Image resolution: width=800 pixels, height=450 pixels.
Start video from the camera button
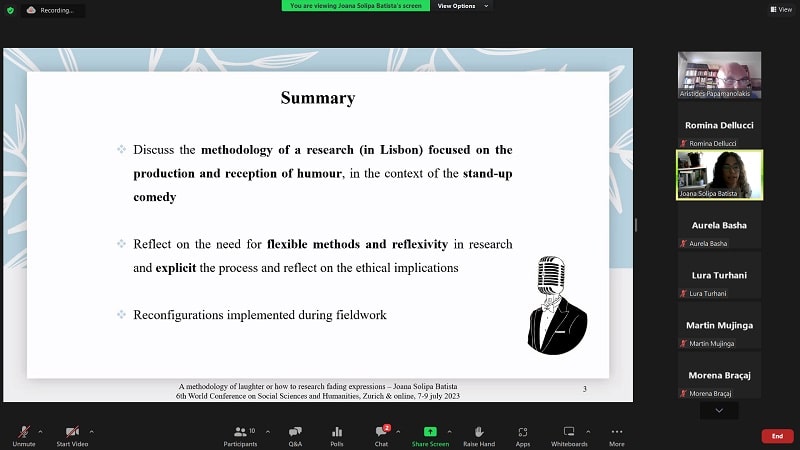71,434
